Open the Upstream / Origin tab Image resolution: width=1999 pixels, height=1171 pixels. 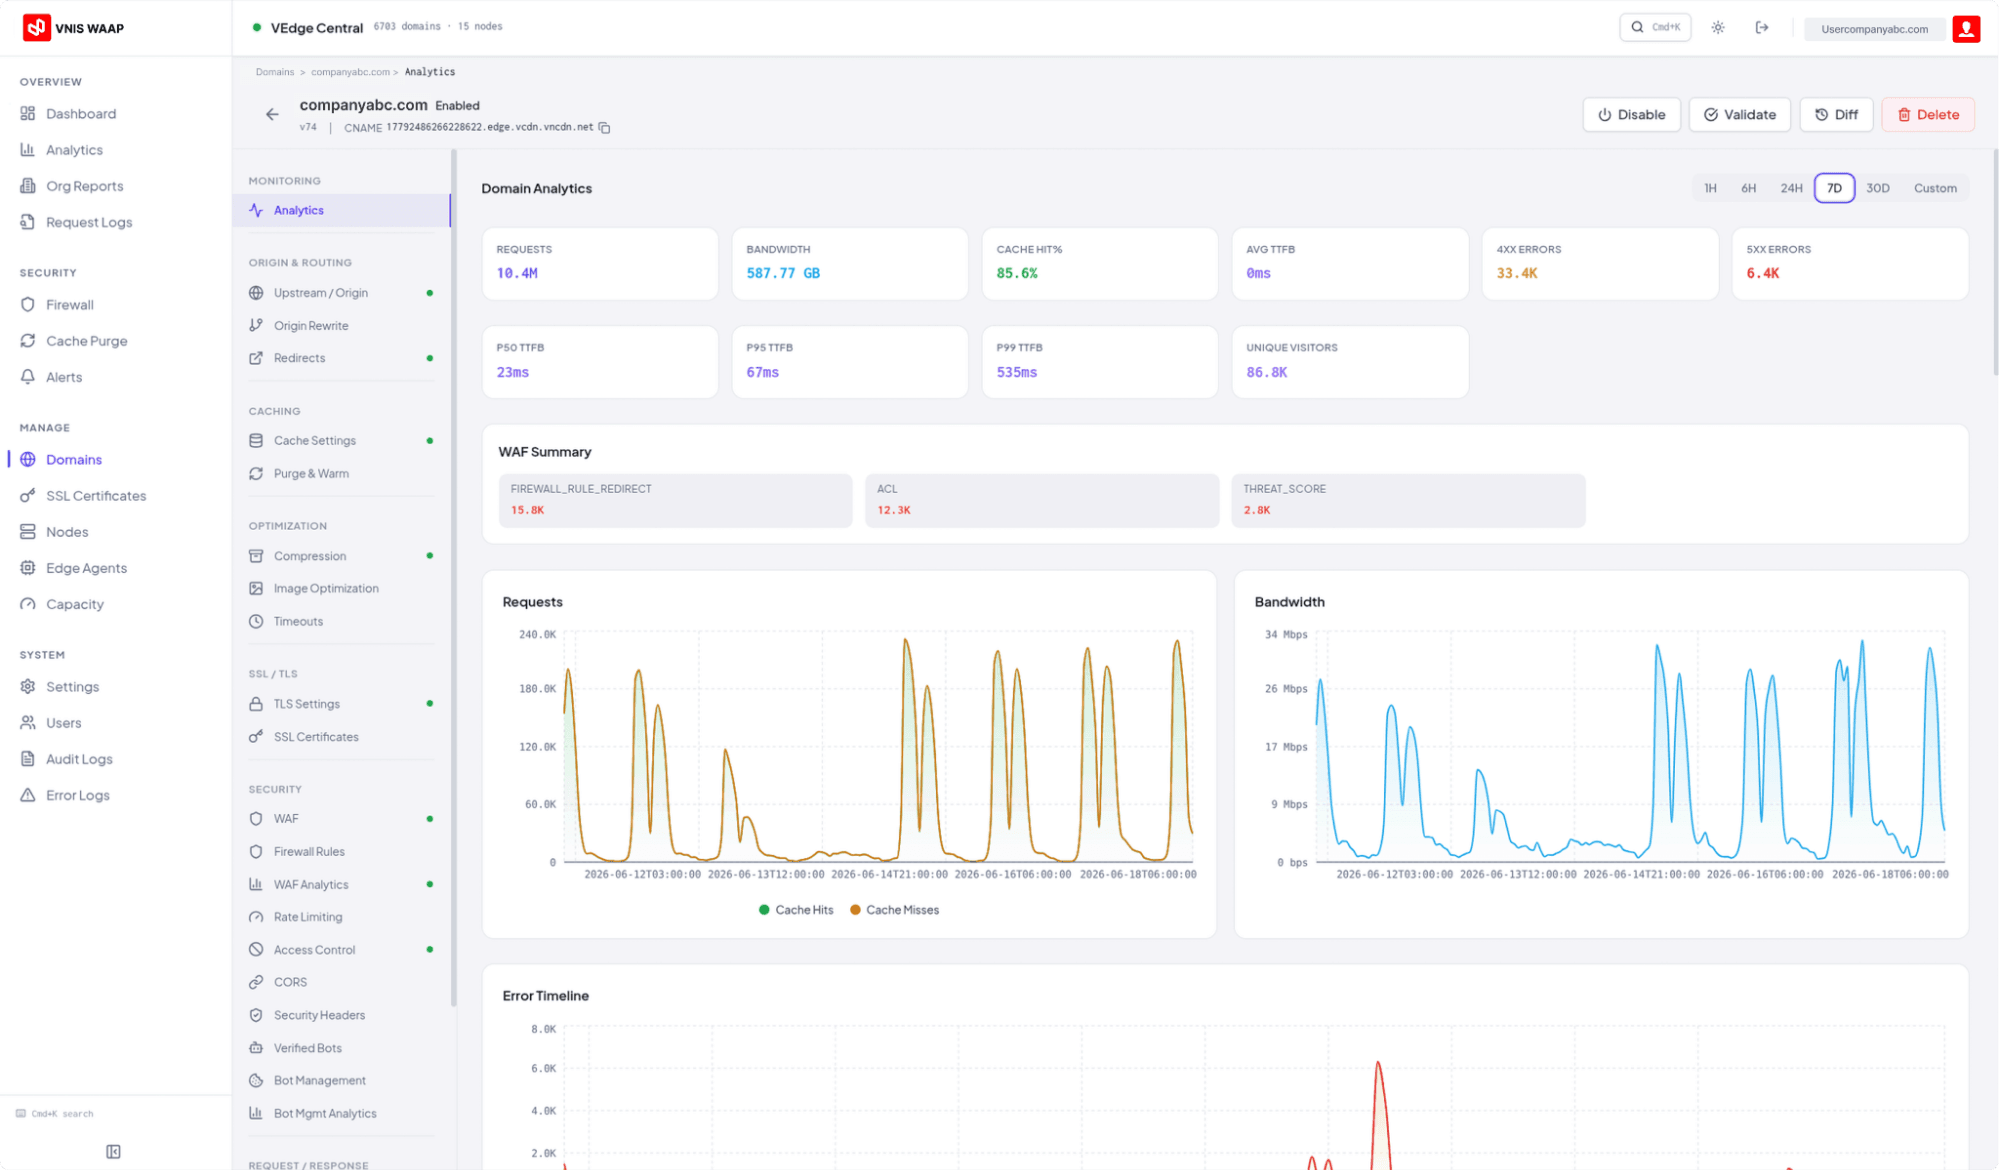(x=321, y=293)
